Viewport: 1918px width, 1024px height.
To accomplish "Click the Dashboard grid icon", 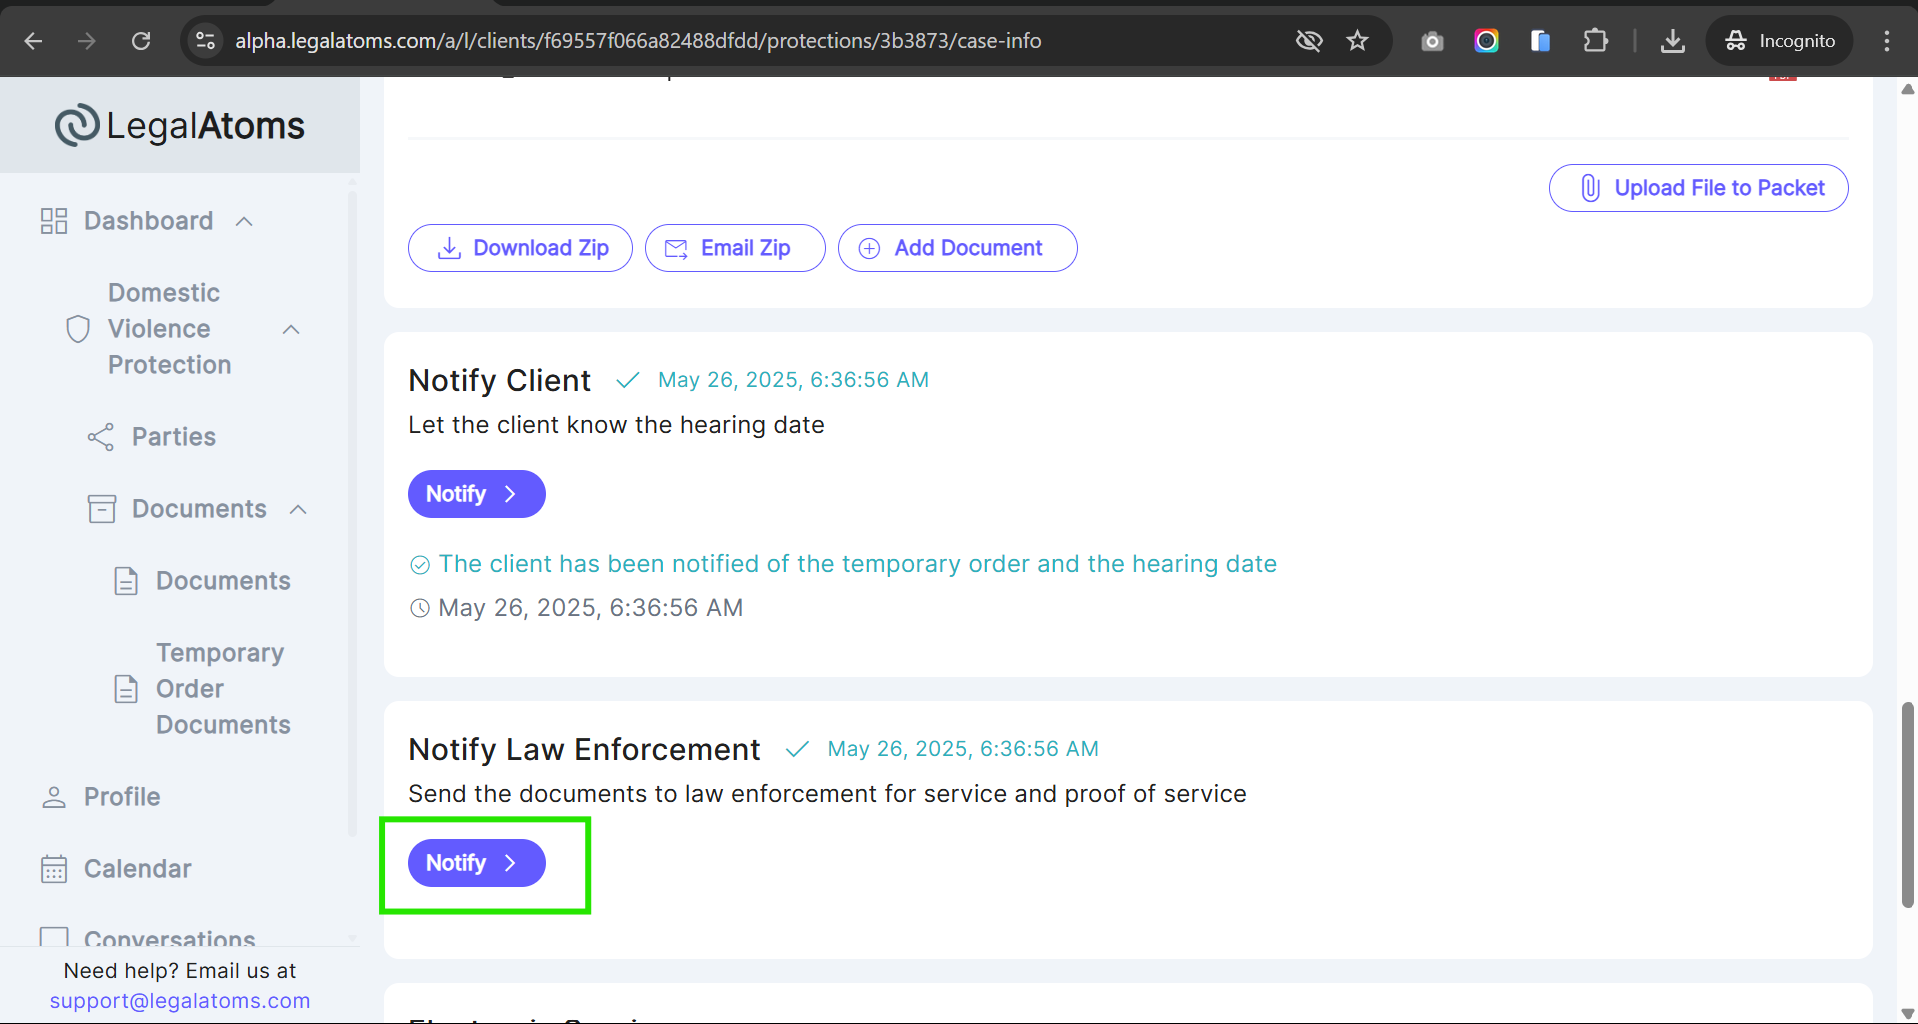I will (x=54, y=221).
